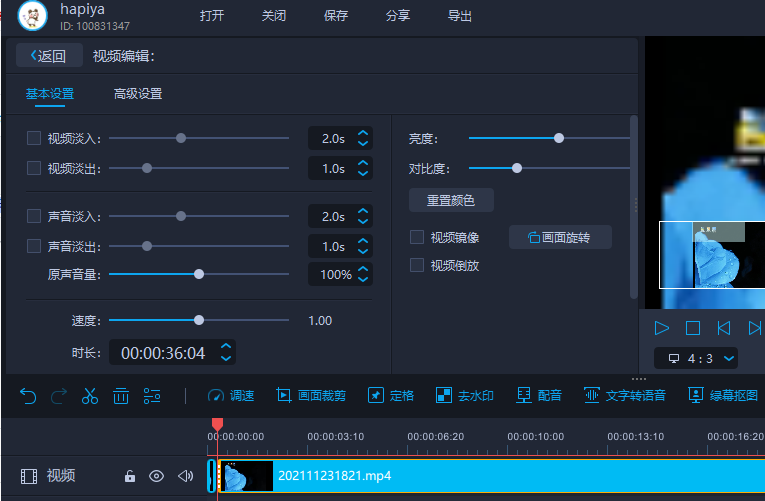Play the video preview
Image resolution: width=765 pixels, height=501 pixels.
click(662, 328)
